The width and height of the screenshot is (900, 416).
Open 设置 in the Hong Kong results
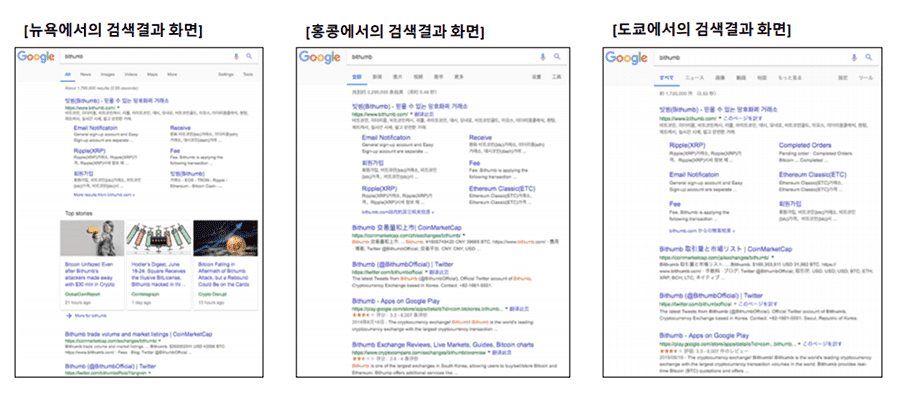point(536,76)
